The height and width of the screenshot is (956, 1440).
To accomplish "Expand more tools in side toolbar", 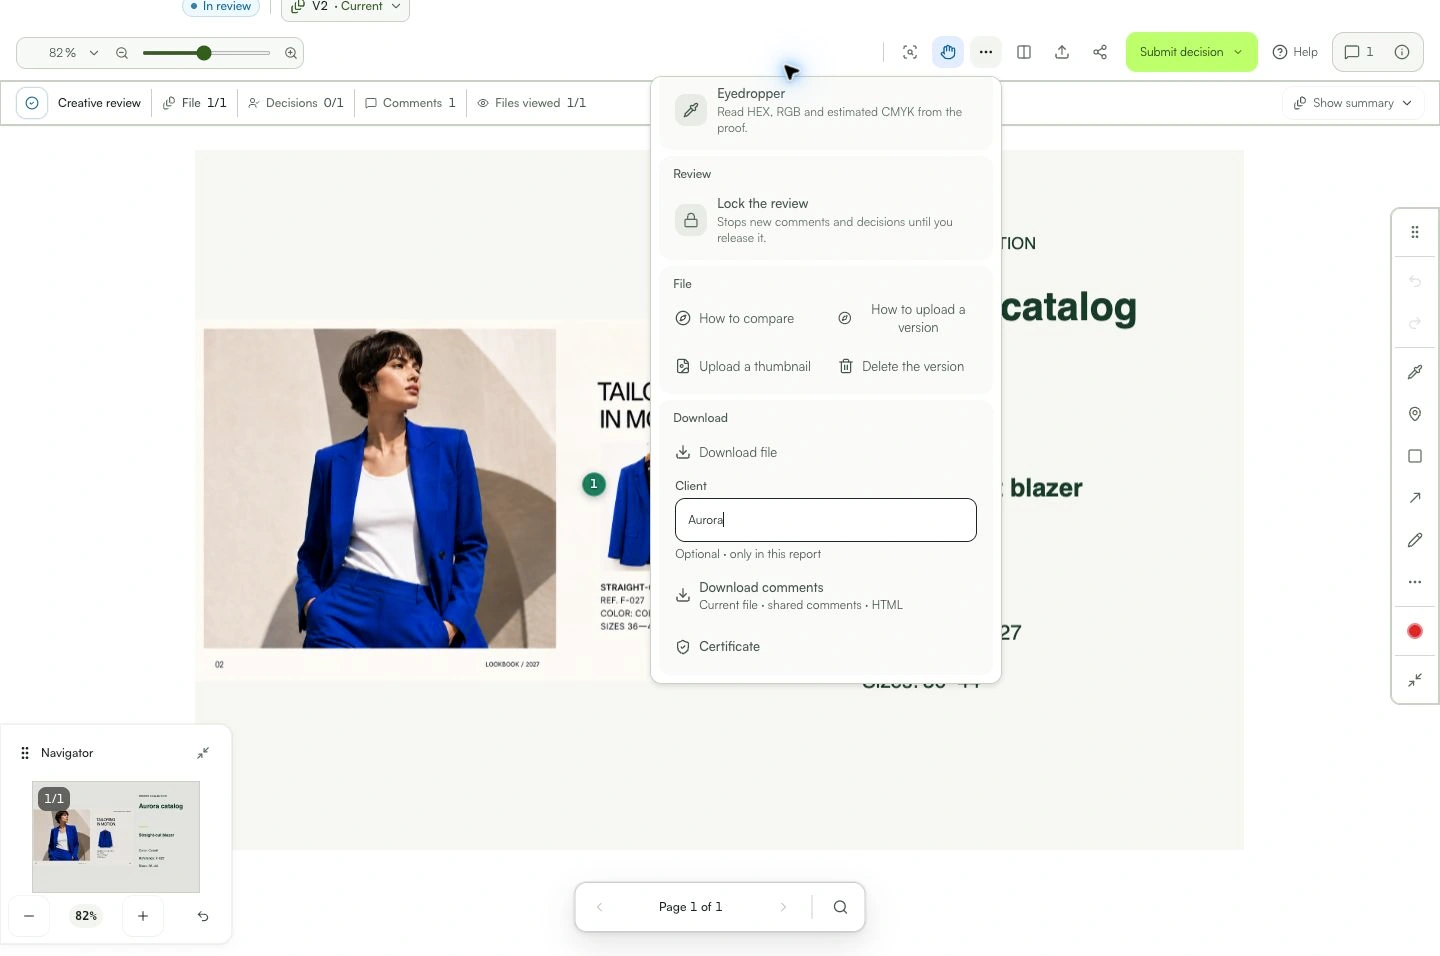I will 1415,582.
